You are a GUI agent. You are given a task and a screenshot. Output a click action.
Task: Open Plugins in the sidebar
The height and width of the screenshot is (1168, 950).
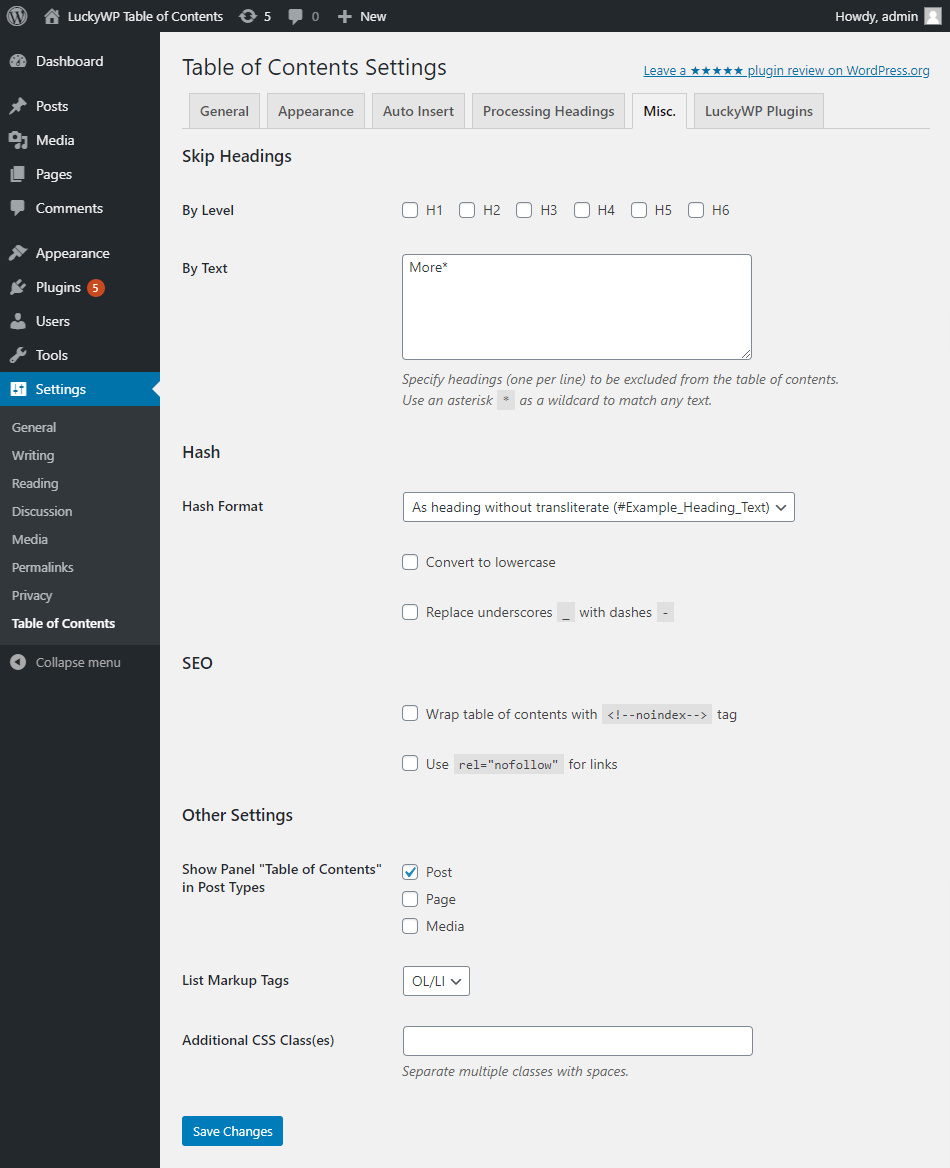pos(58,287)
